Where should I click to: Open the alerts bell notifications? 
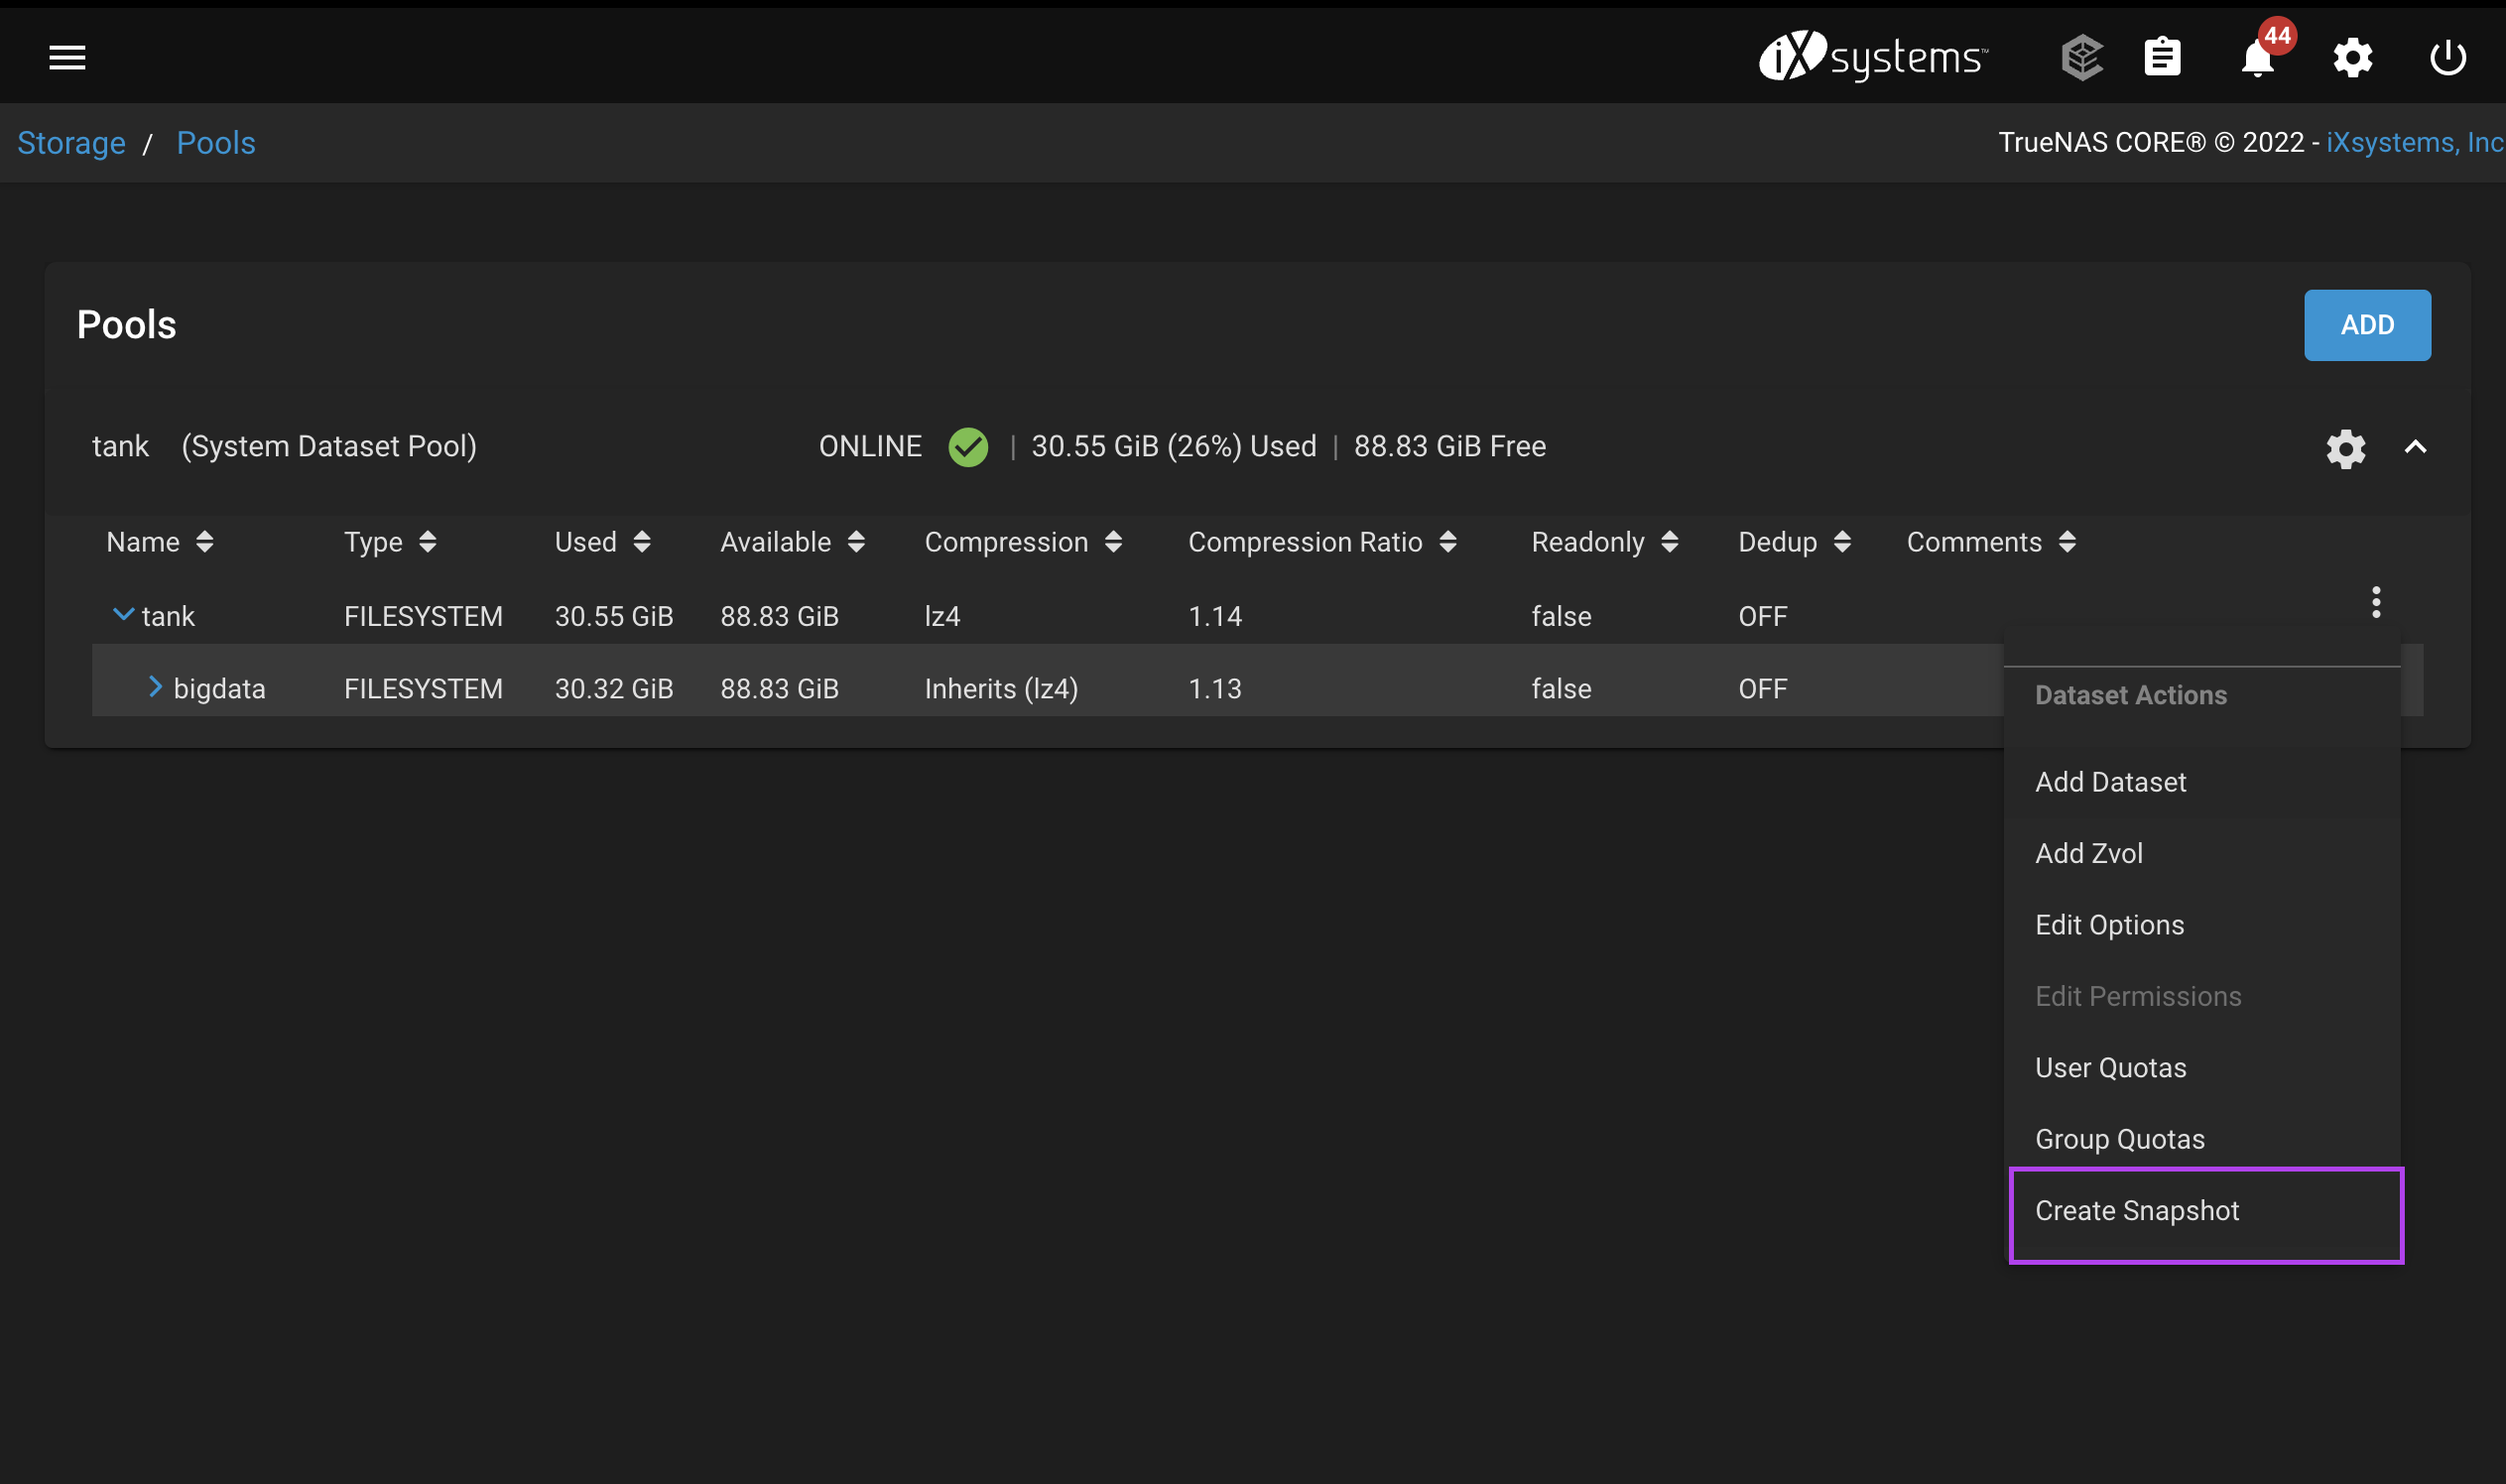click(2257, 59)
